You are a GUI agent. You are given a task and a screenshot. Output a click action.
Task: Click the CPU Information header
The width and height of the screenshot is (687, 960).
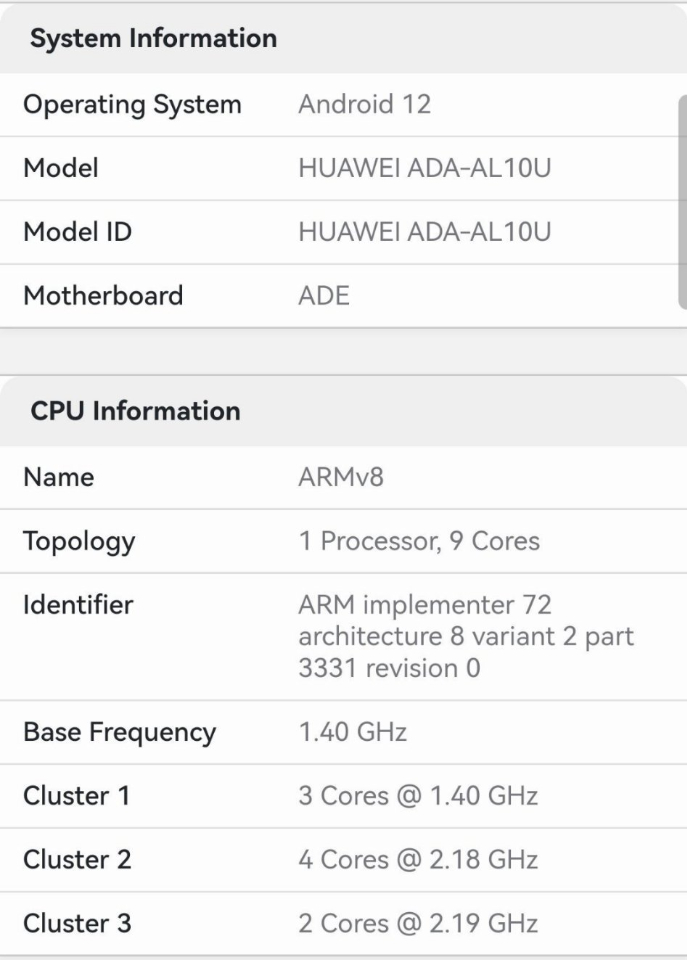(135, 411)
